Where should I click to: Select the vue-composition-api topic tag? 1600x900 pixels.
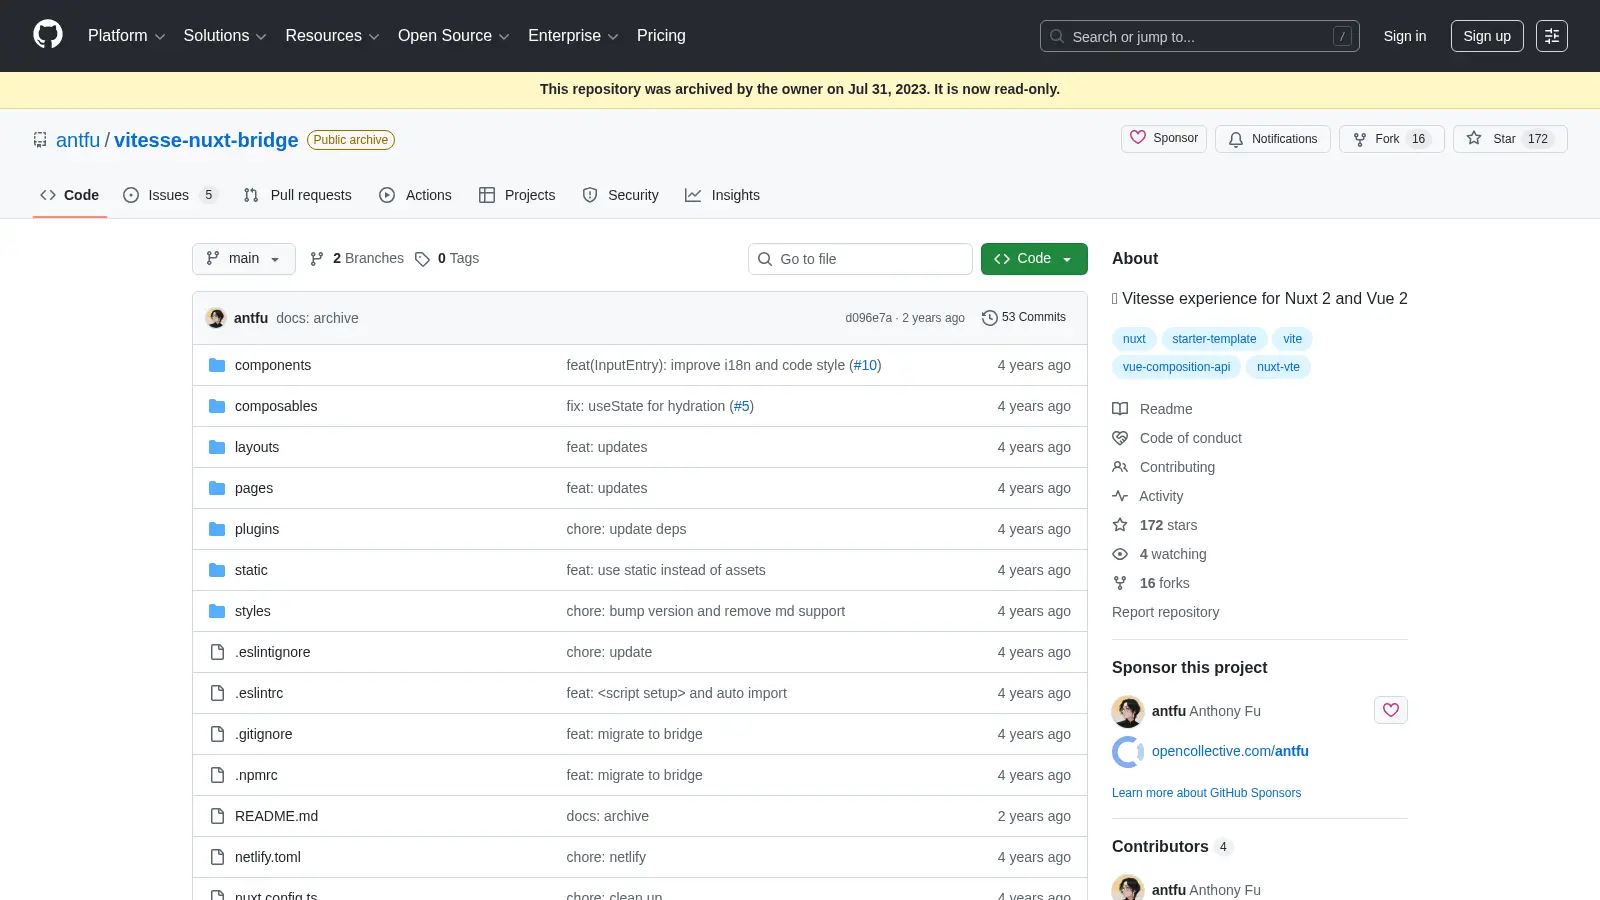(1176, 367)
